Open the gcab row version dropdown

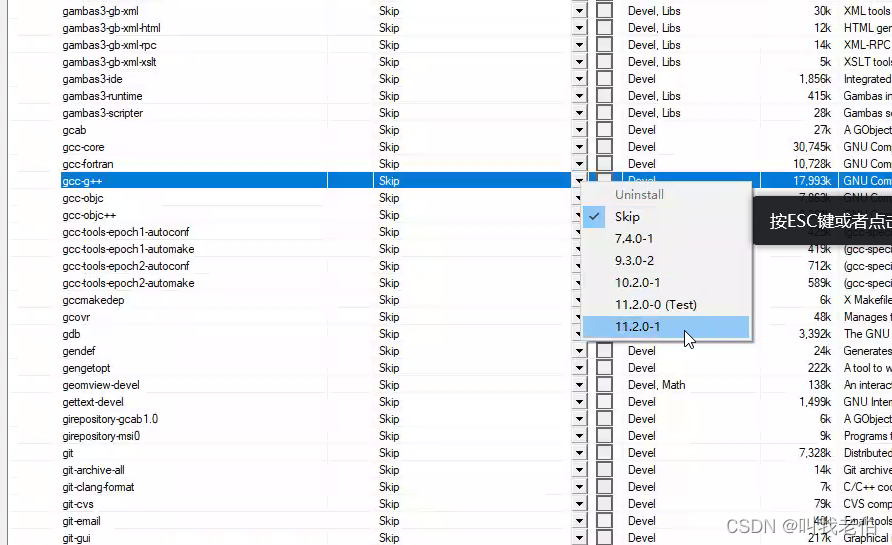(x=579, y=130)
